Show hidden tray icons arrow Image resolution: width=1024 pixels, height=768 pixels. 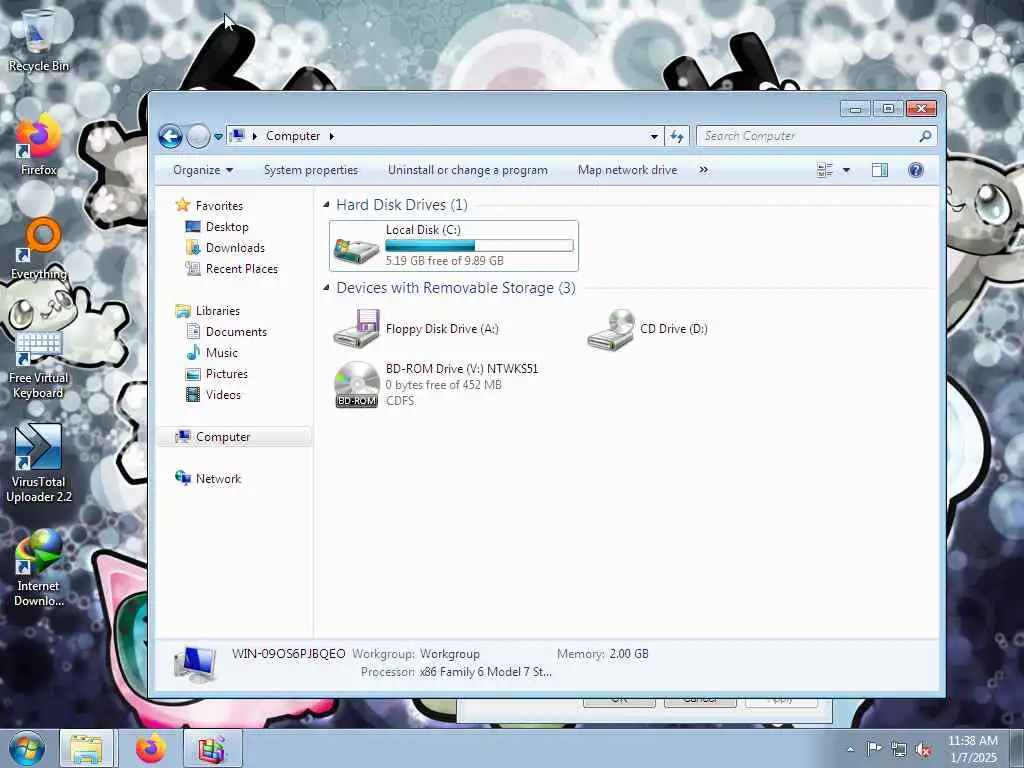tap(850, 749)
